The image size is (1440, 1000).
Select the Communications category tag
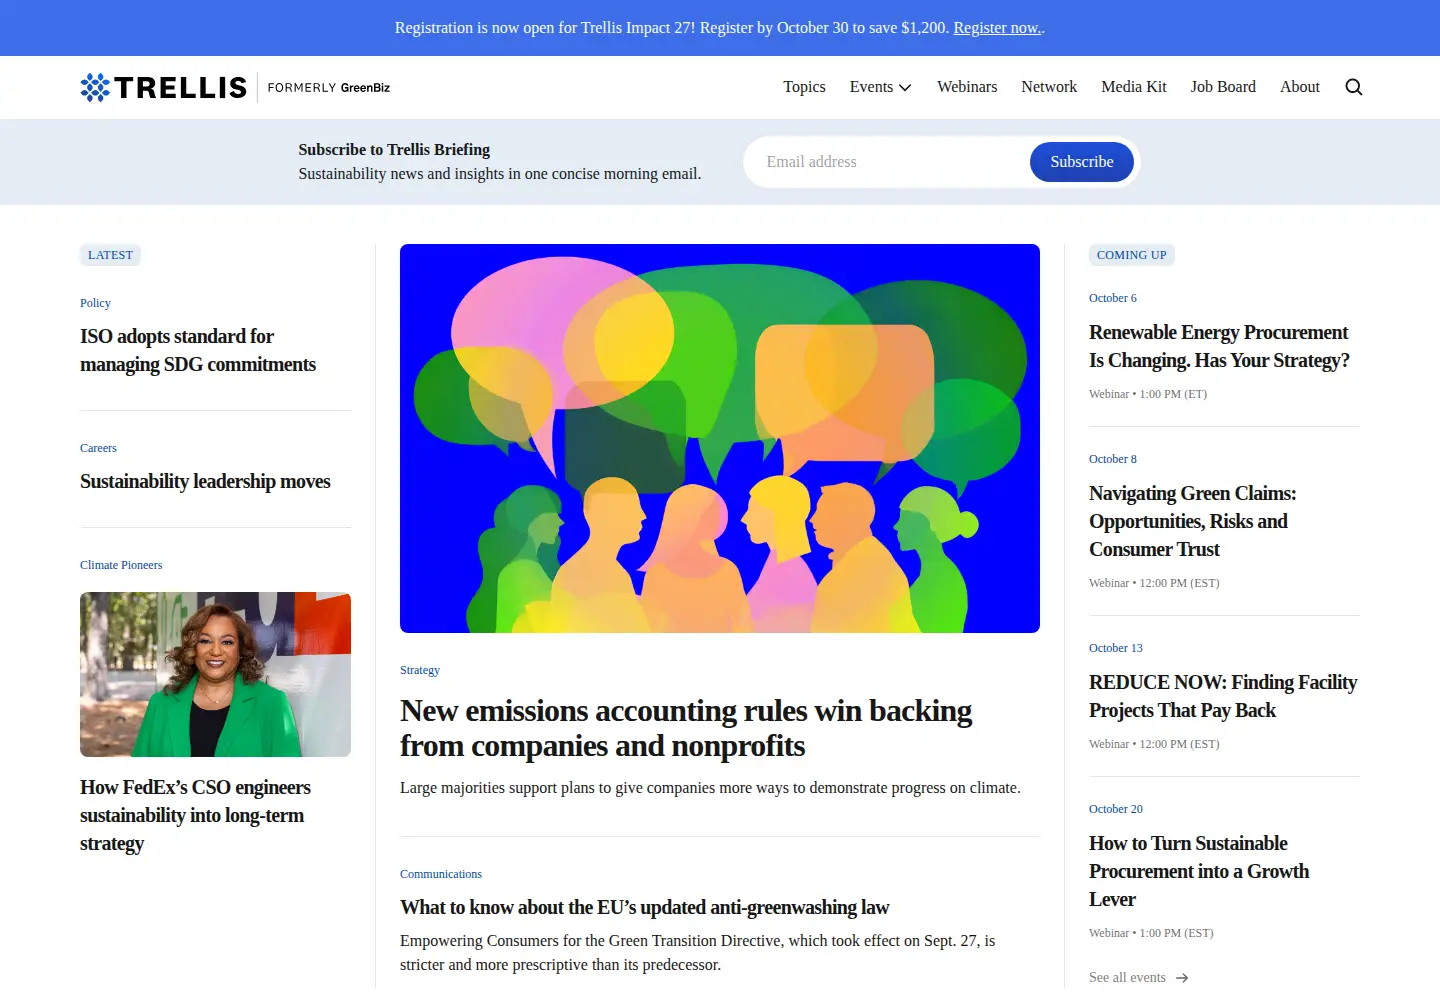(x=441, y=874)
